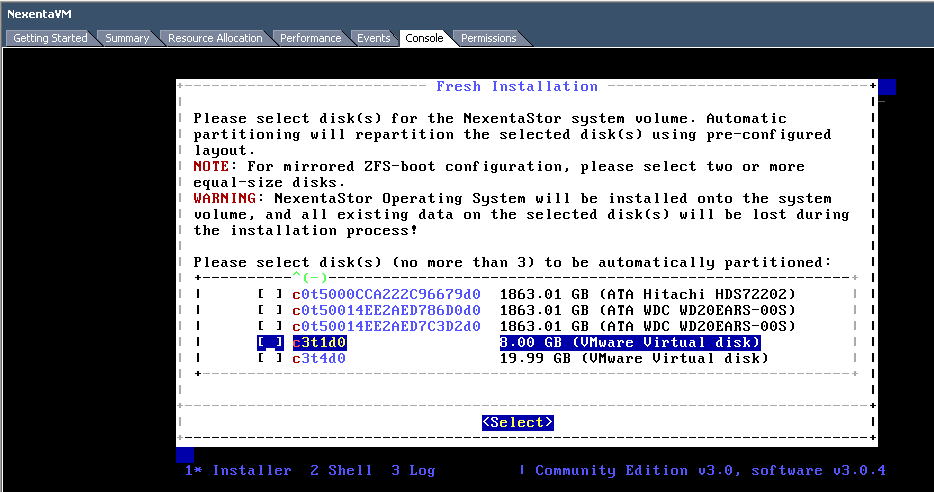934x492 pixels.
Task: Select the 3 Log screen label
Action: tap(413, 471)
